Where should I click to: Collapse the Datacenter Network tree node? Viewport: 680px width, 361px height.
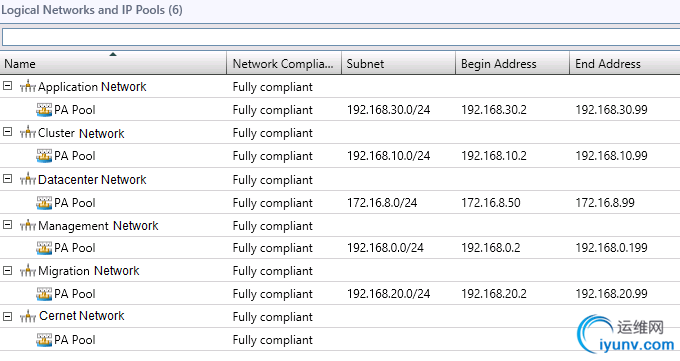[7, 178]
